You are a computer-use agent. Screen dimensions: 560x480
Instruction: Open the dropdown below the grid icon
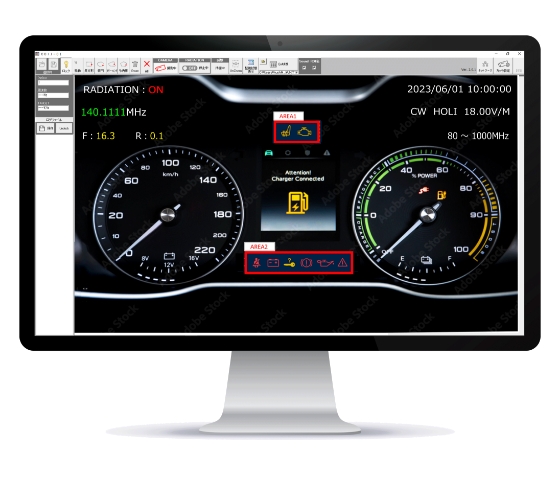278,72
